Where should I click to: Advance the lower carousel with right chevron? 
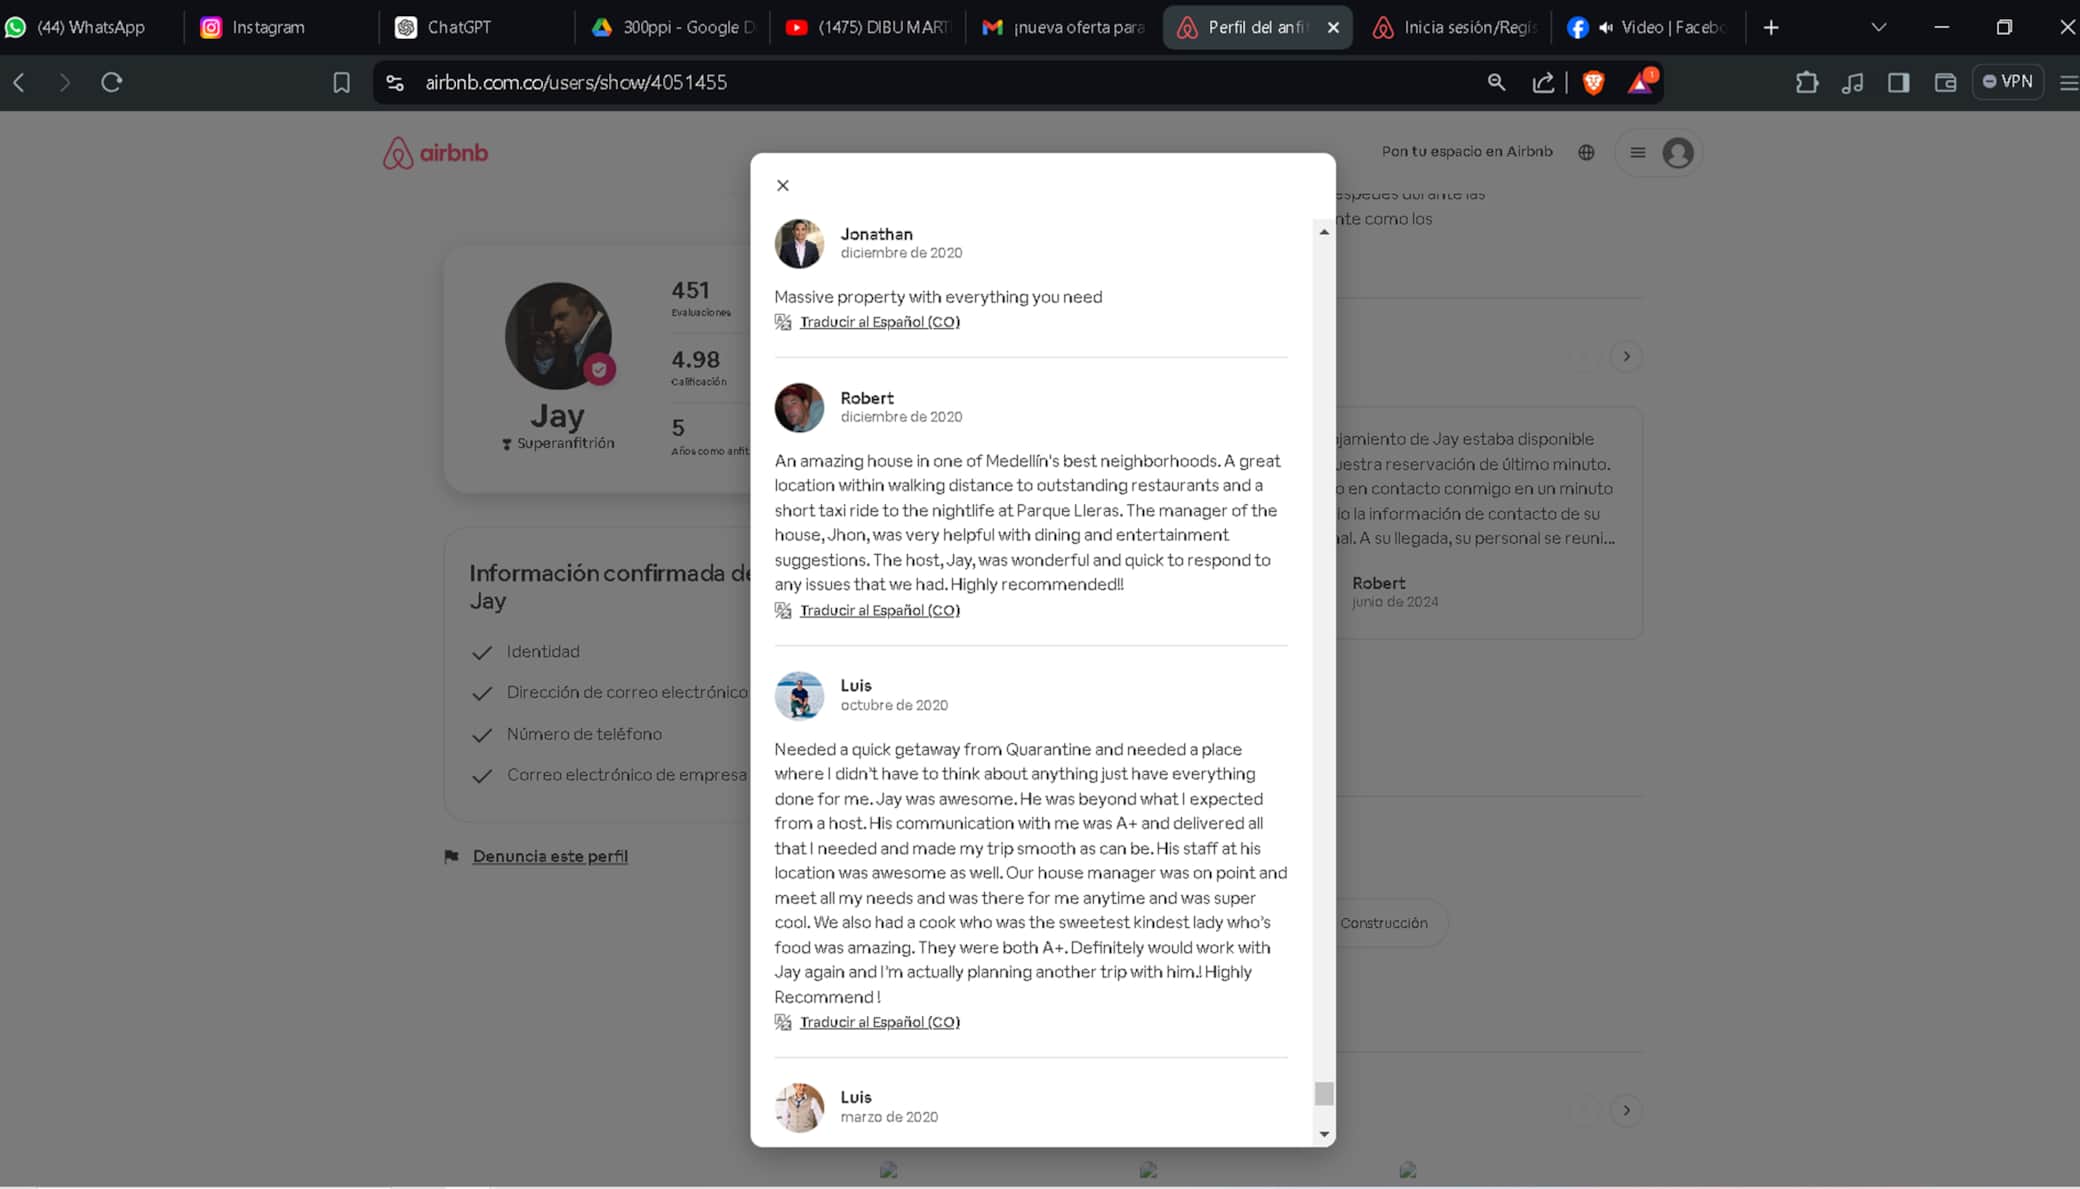(x=1627, y=1111)
